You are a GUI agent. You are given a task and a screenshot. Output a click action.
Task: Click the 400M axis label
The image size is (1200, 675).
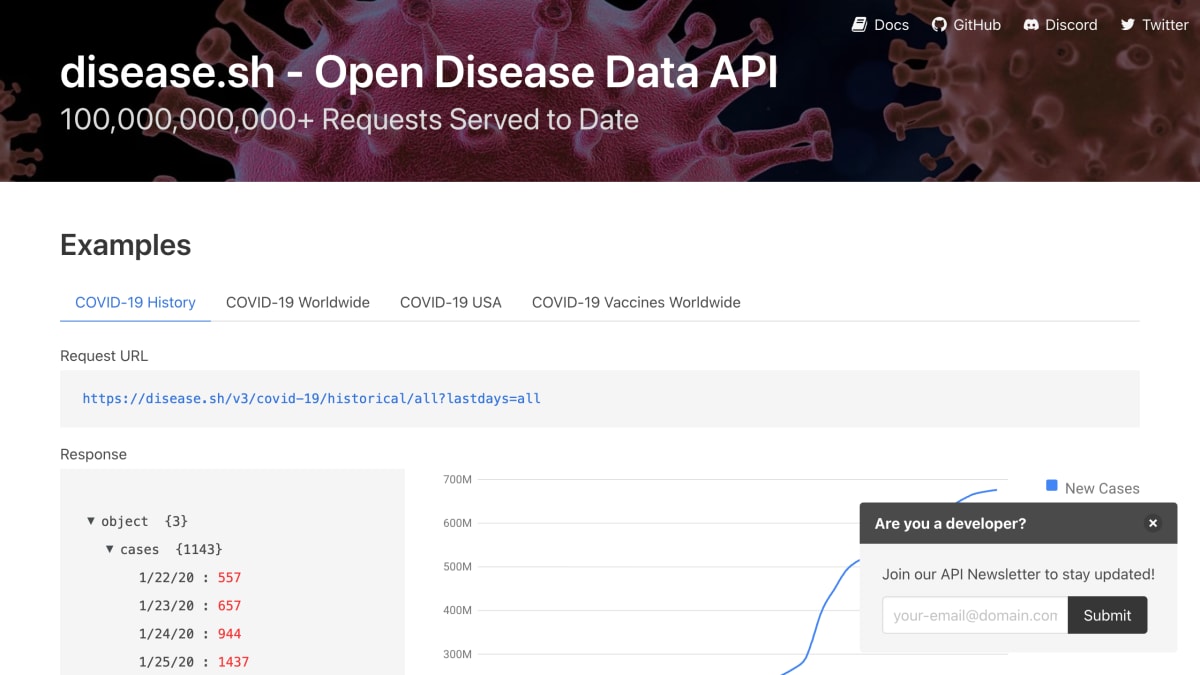457,610
